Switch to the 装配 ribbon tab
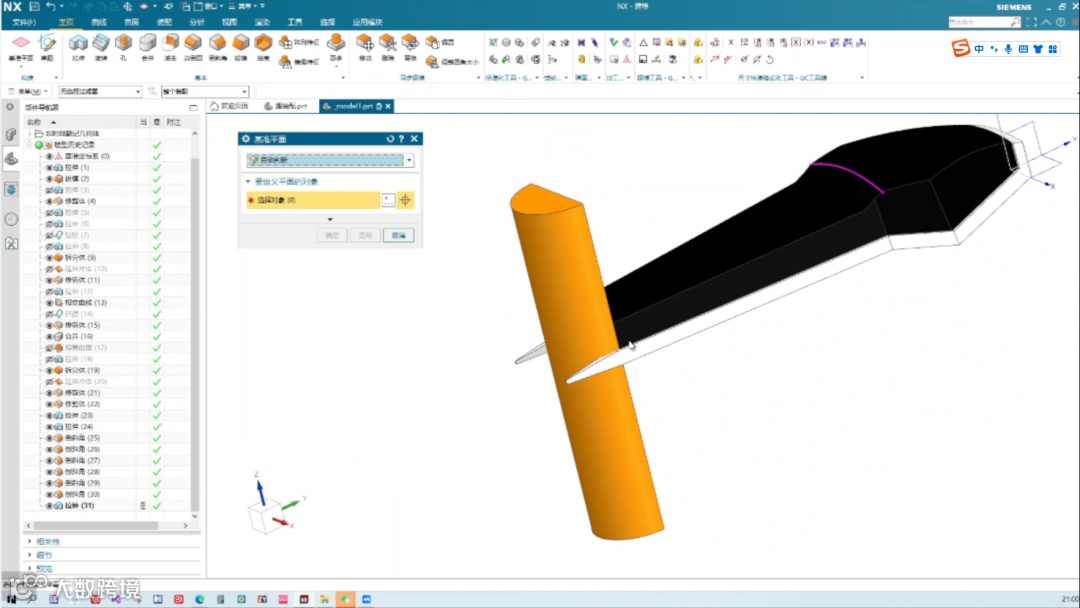The image size is (1080, 608). pos(164,22)
